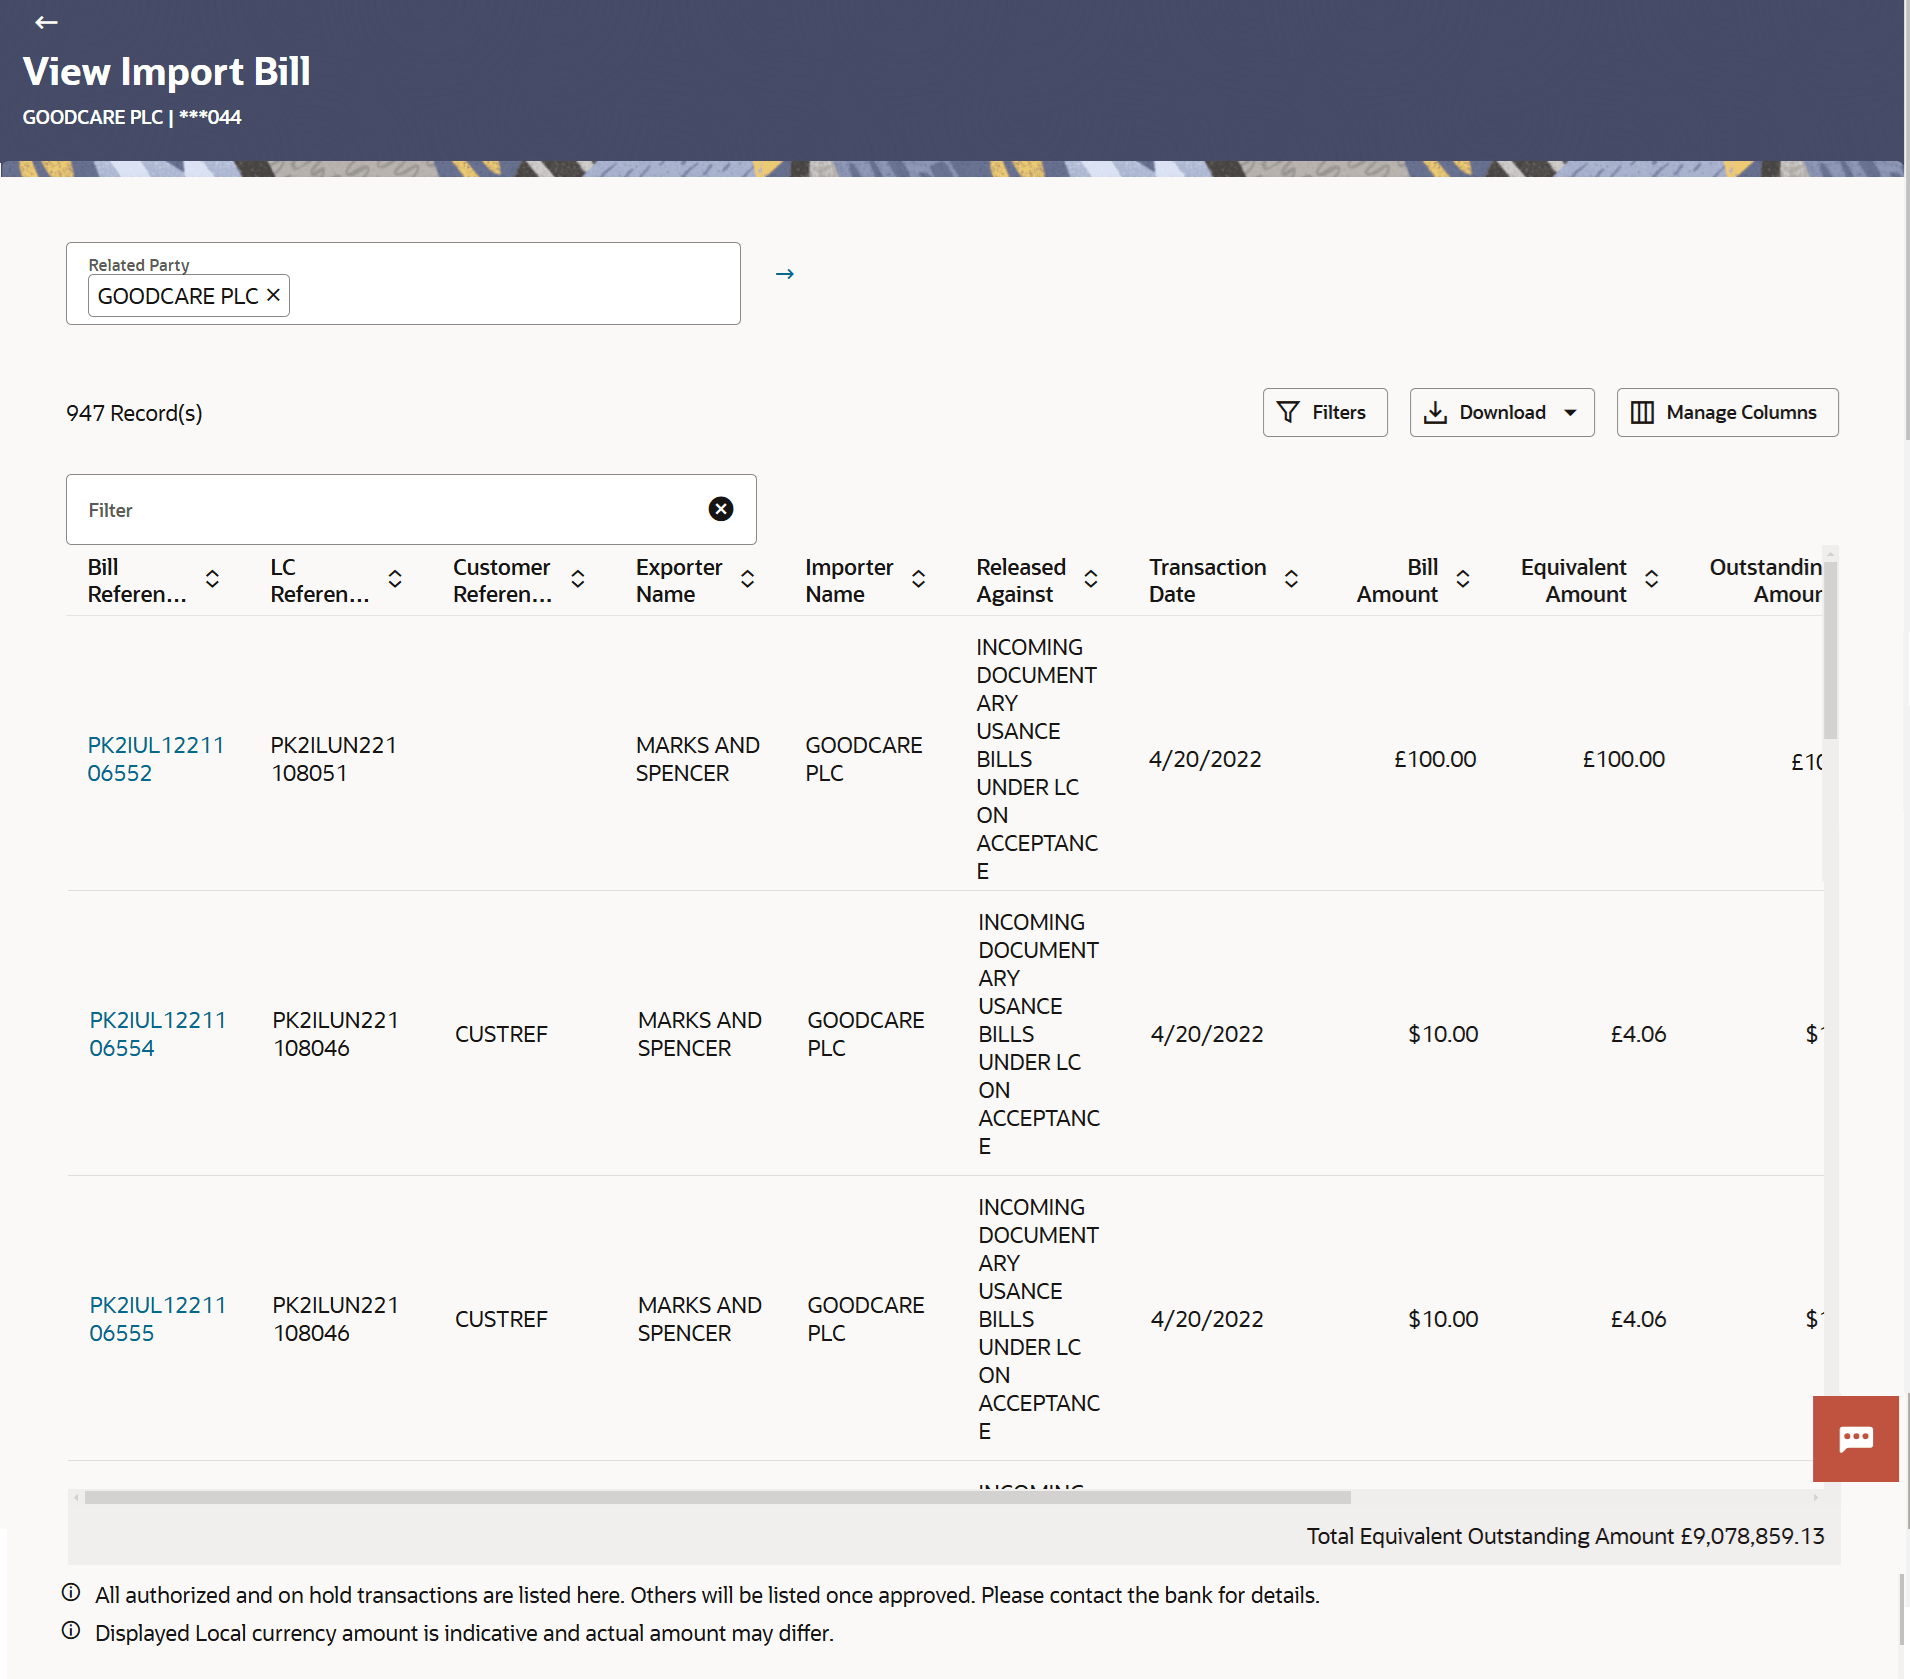
Task: Sort by Bill Reference column
Action: (x=212, y=579)
